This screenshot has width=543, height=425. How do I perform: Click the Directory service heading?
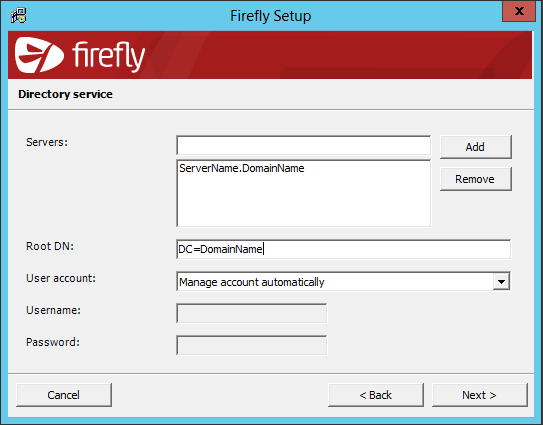[65, 94]
